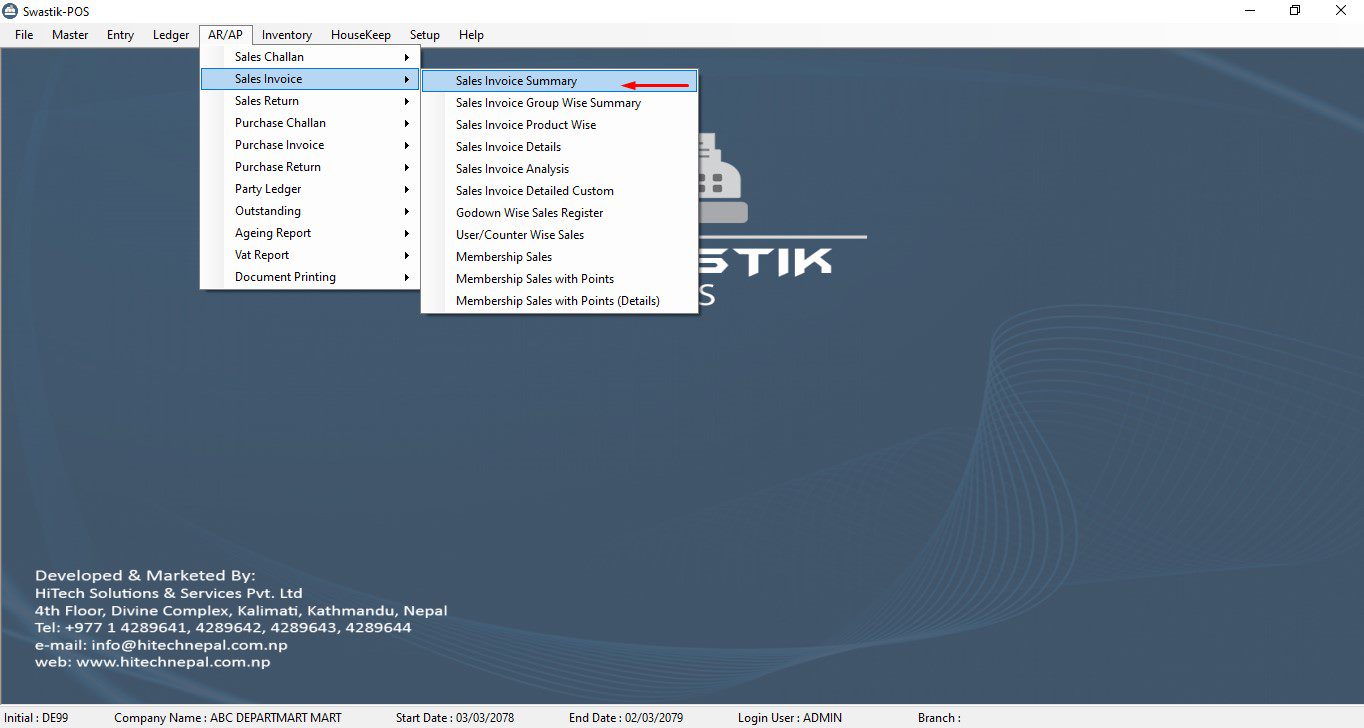Click the Swastik-POS title bar app icon
Screen dimensions: 1364x728
coord(10,10)
